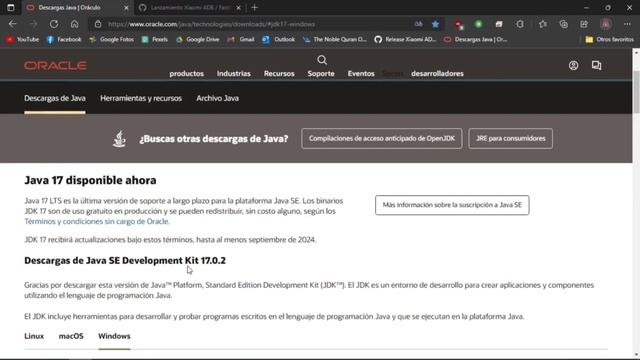Open the browser home page
Viewport: 640px width, 360px height.
point(74,24)
